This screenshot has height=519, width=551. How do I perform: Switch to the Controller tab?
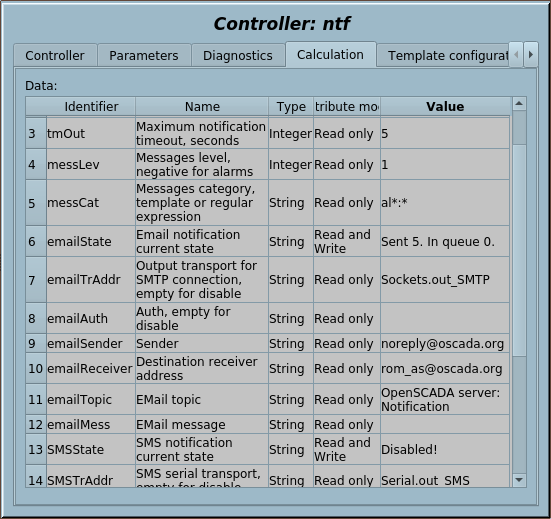(55, 56)
